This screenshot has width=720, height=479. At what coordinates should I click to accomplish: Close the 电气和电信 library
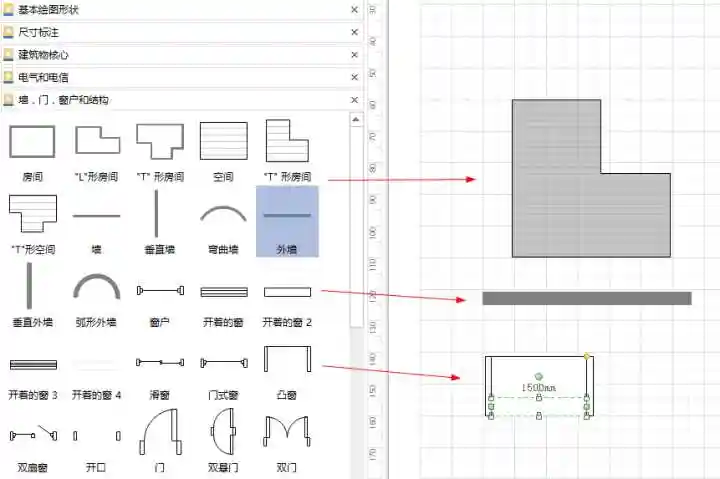[x=354, y=77]
